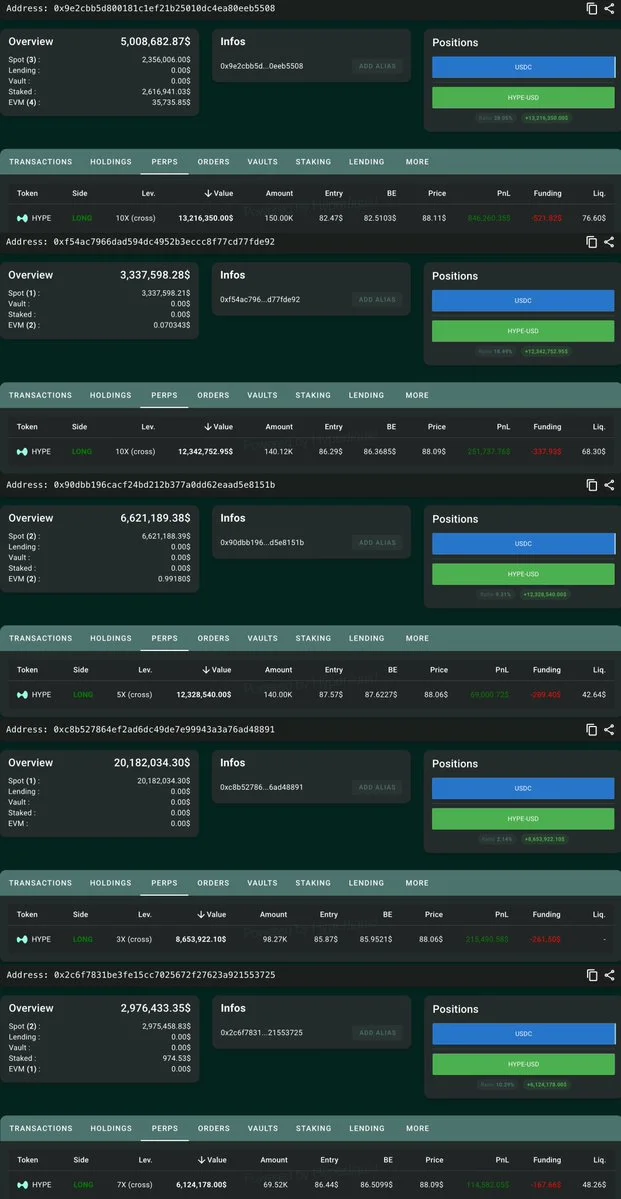Add alias for 0xf54ac796...d77fde92

[377, 300]
